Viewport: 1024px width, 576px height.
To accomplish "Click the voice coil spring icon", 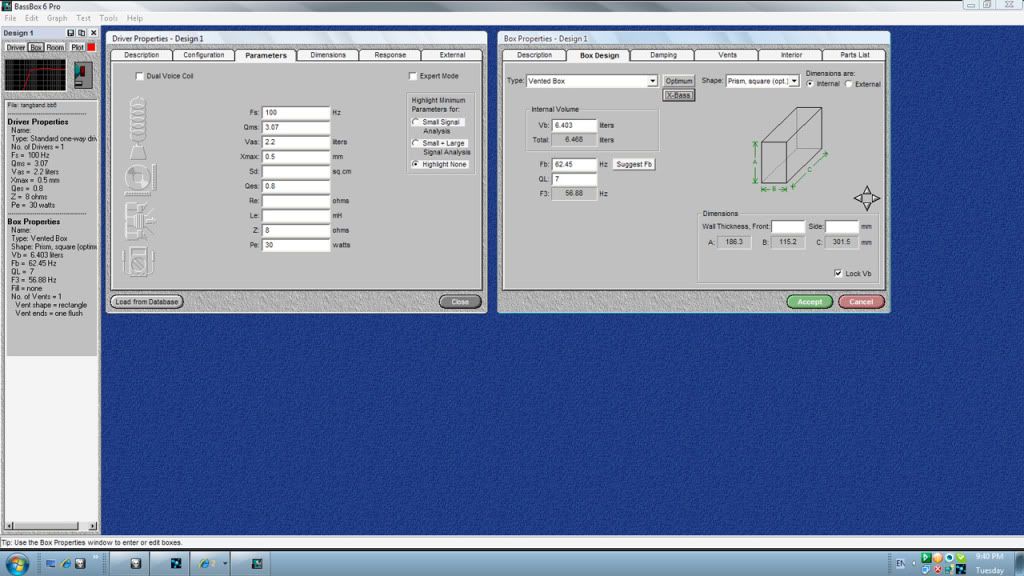I will tap(138, 116).
